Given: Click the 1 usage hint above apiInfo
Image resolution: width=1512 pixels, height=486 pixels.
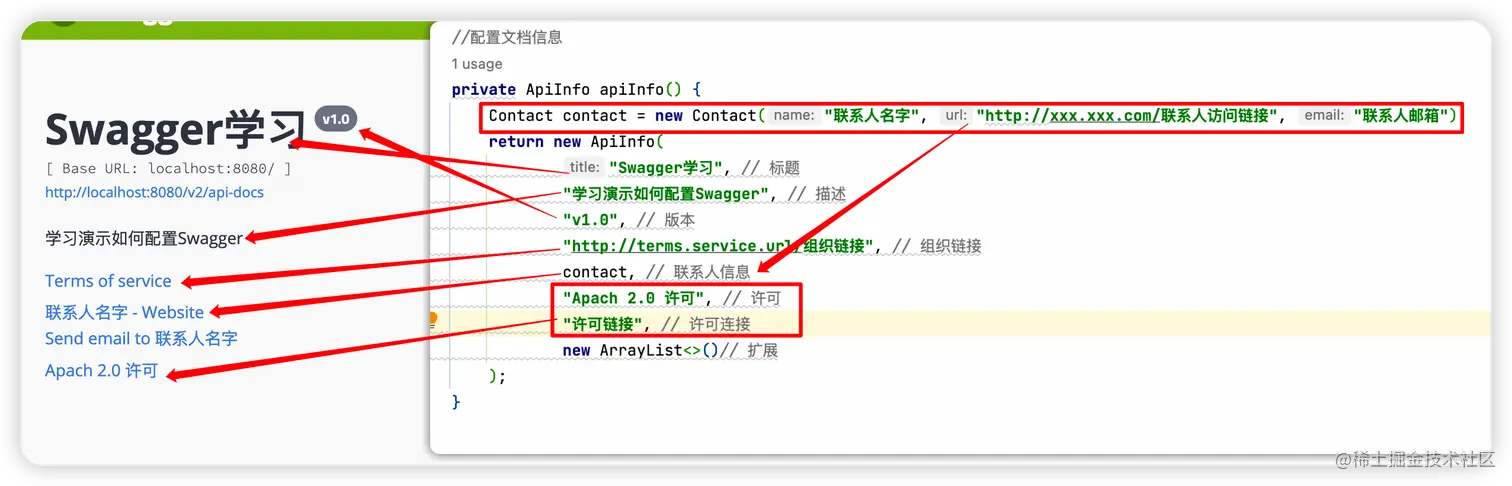Looking at the screenshot, I should coord(477,64).
